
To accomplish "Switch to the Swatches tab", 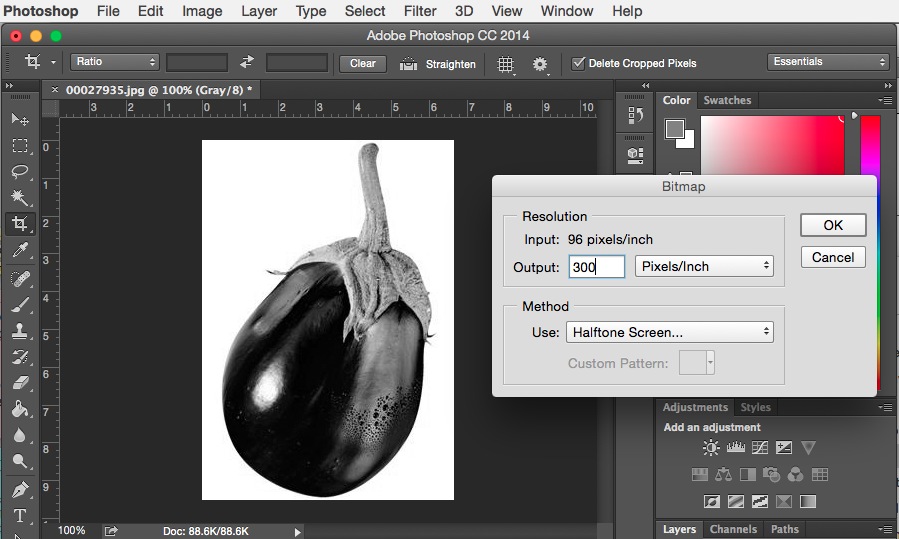I will tap(727, 100).
